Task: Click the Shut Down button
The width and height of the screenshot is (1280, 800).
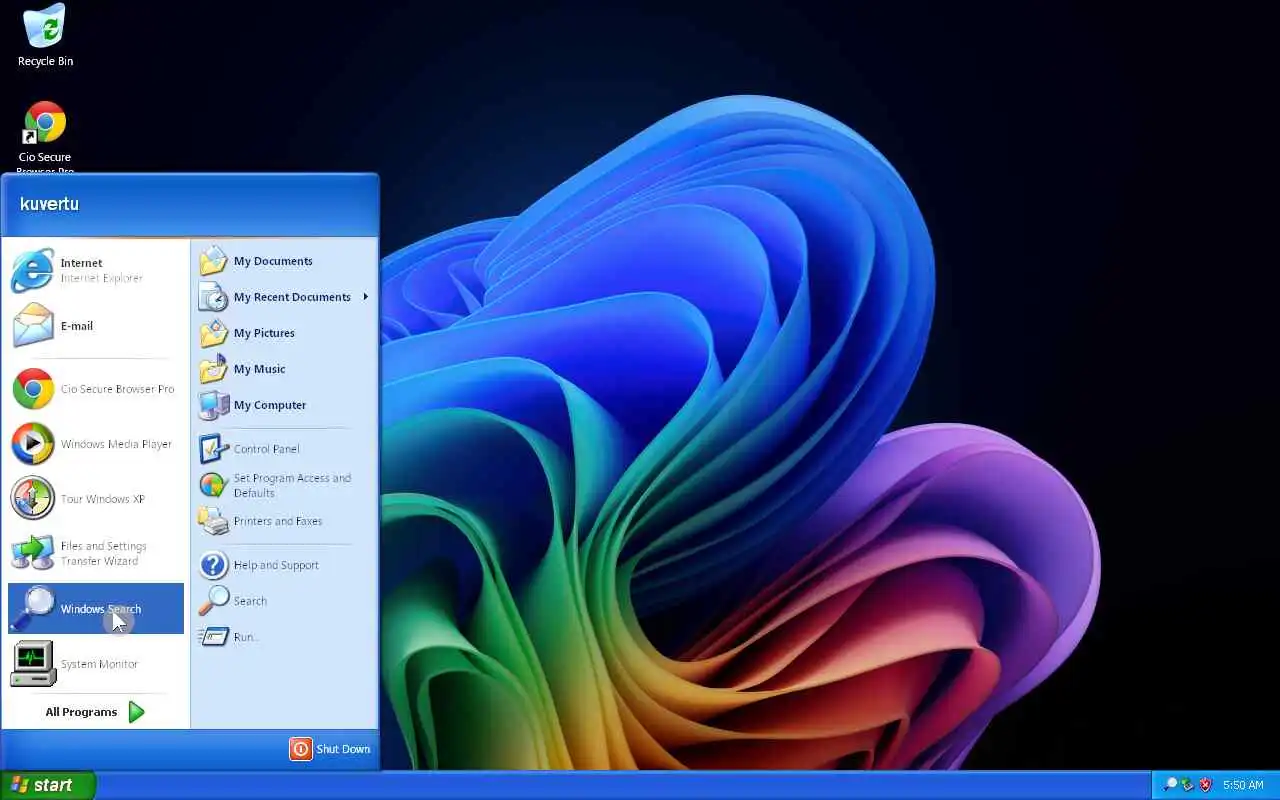Action: [330, 749]
